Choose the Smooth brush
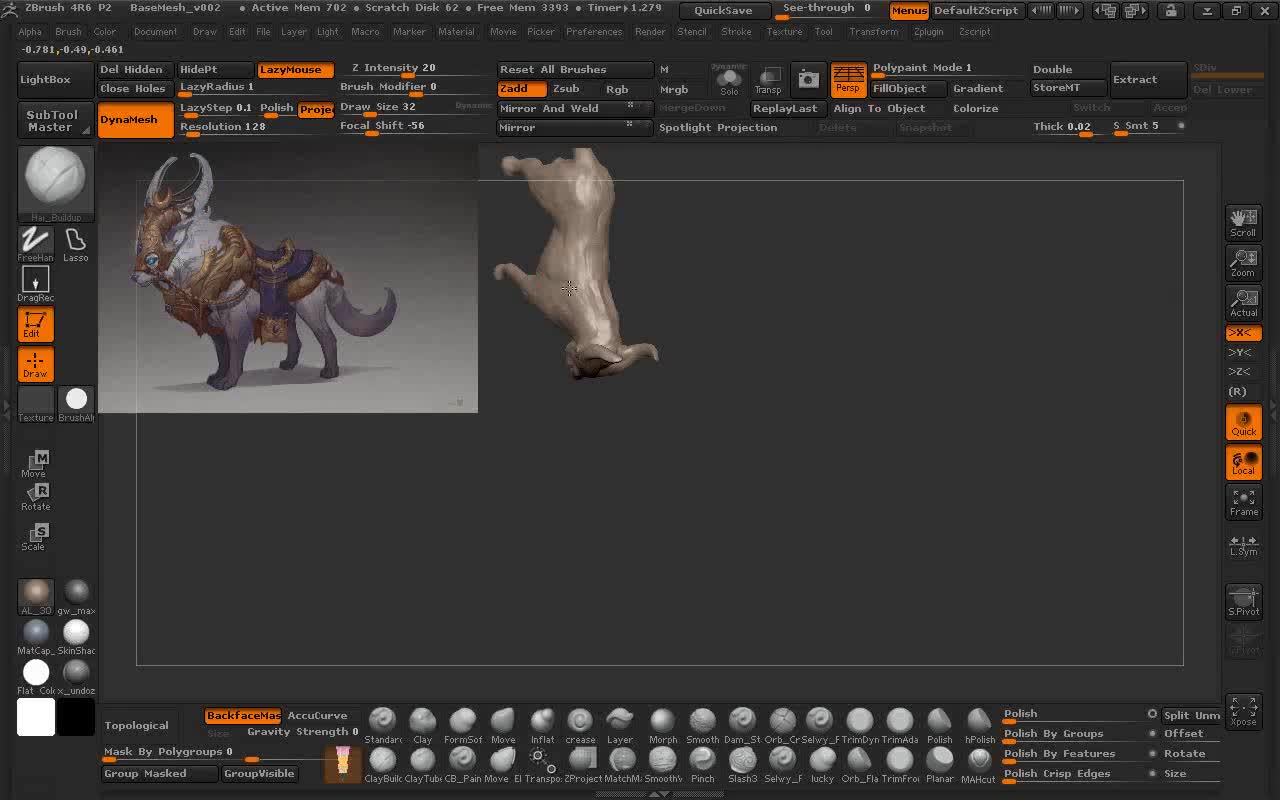This screenshot has width=1280, height=800. coord(702,726)
